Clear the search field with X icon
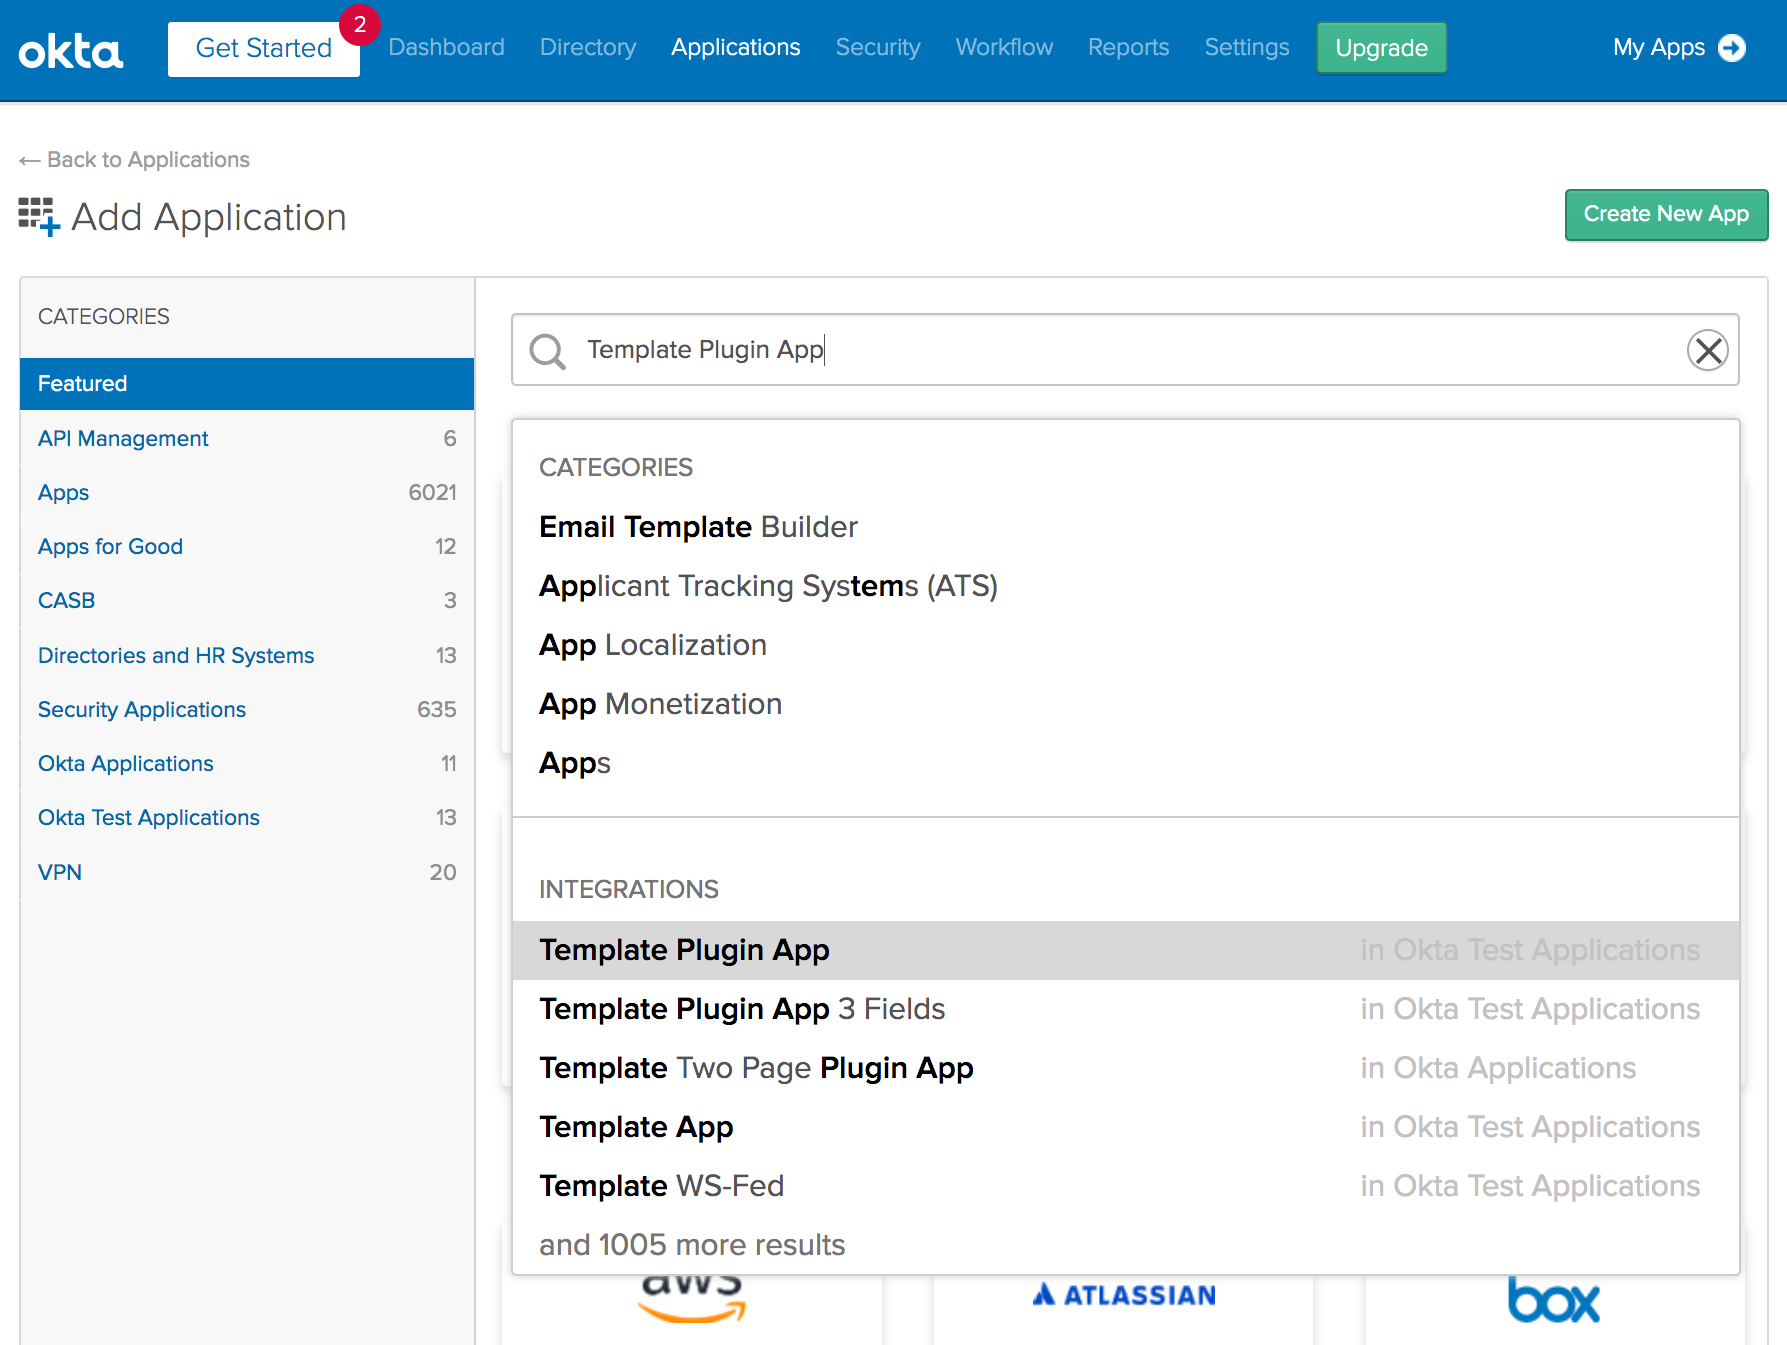This screenshot has height=1345, width=1787. point(1708,350)
